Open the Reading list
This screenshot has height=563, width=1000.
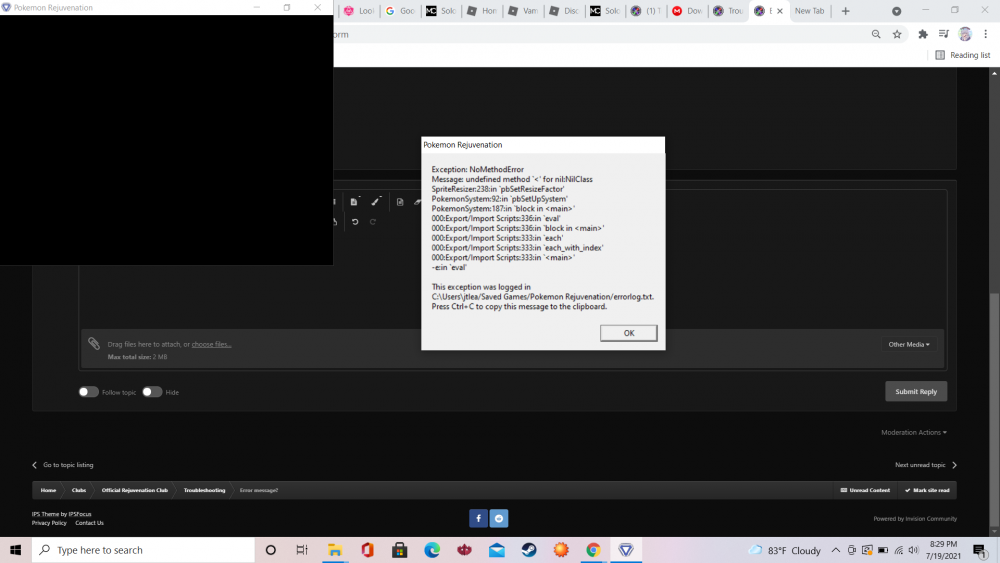pyautogui.click(x=962, y=55)
